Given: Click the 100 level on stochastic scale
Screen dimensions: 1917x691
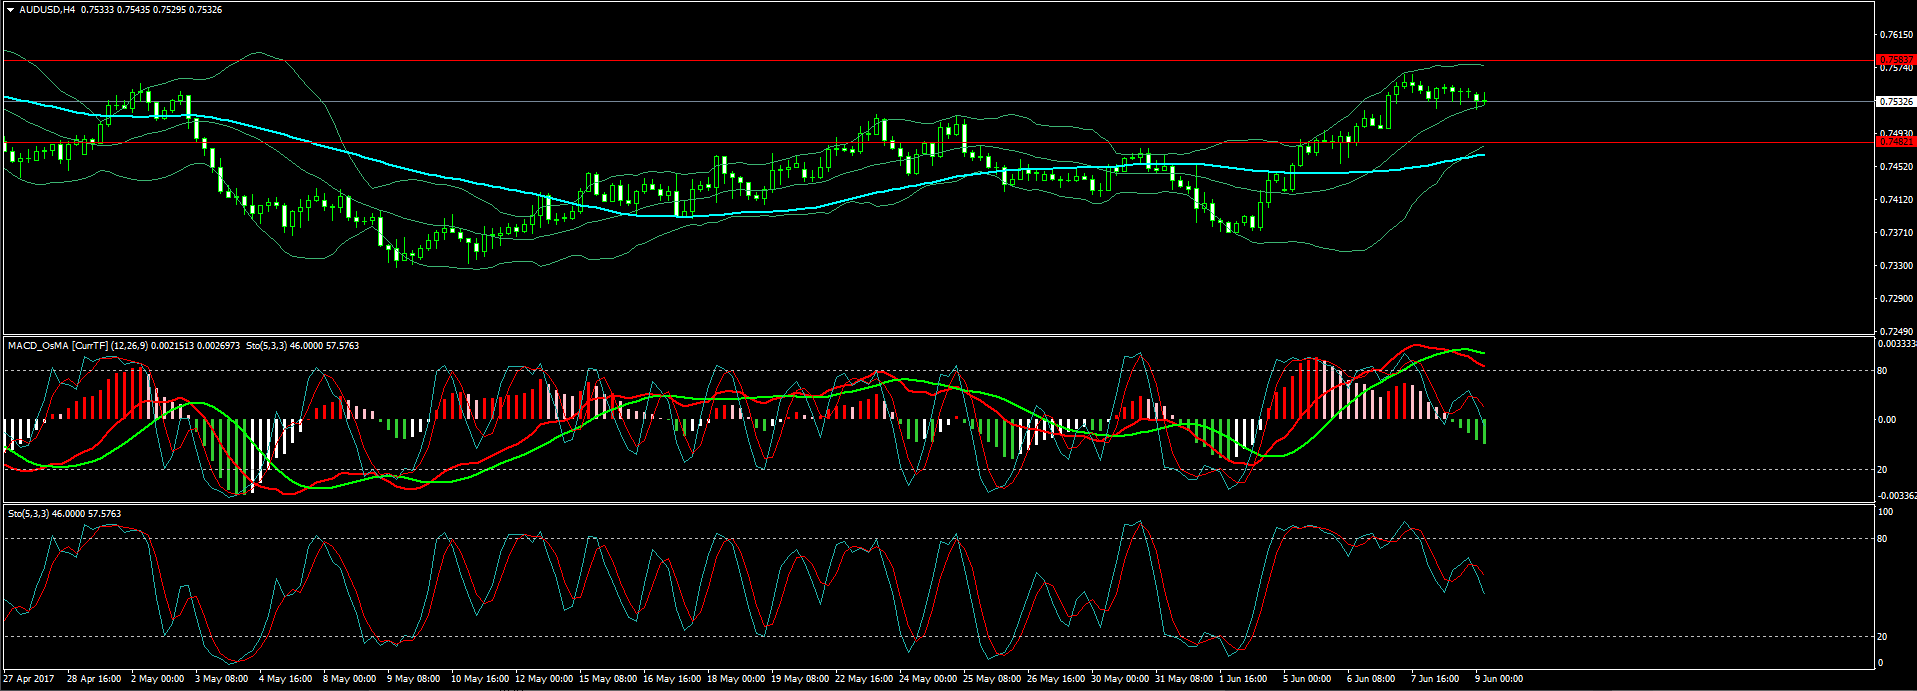Looking at the screenshot, I should 1885,512.
